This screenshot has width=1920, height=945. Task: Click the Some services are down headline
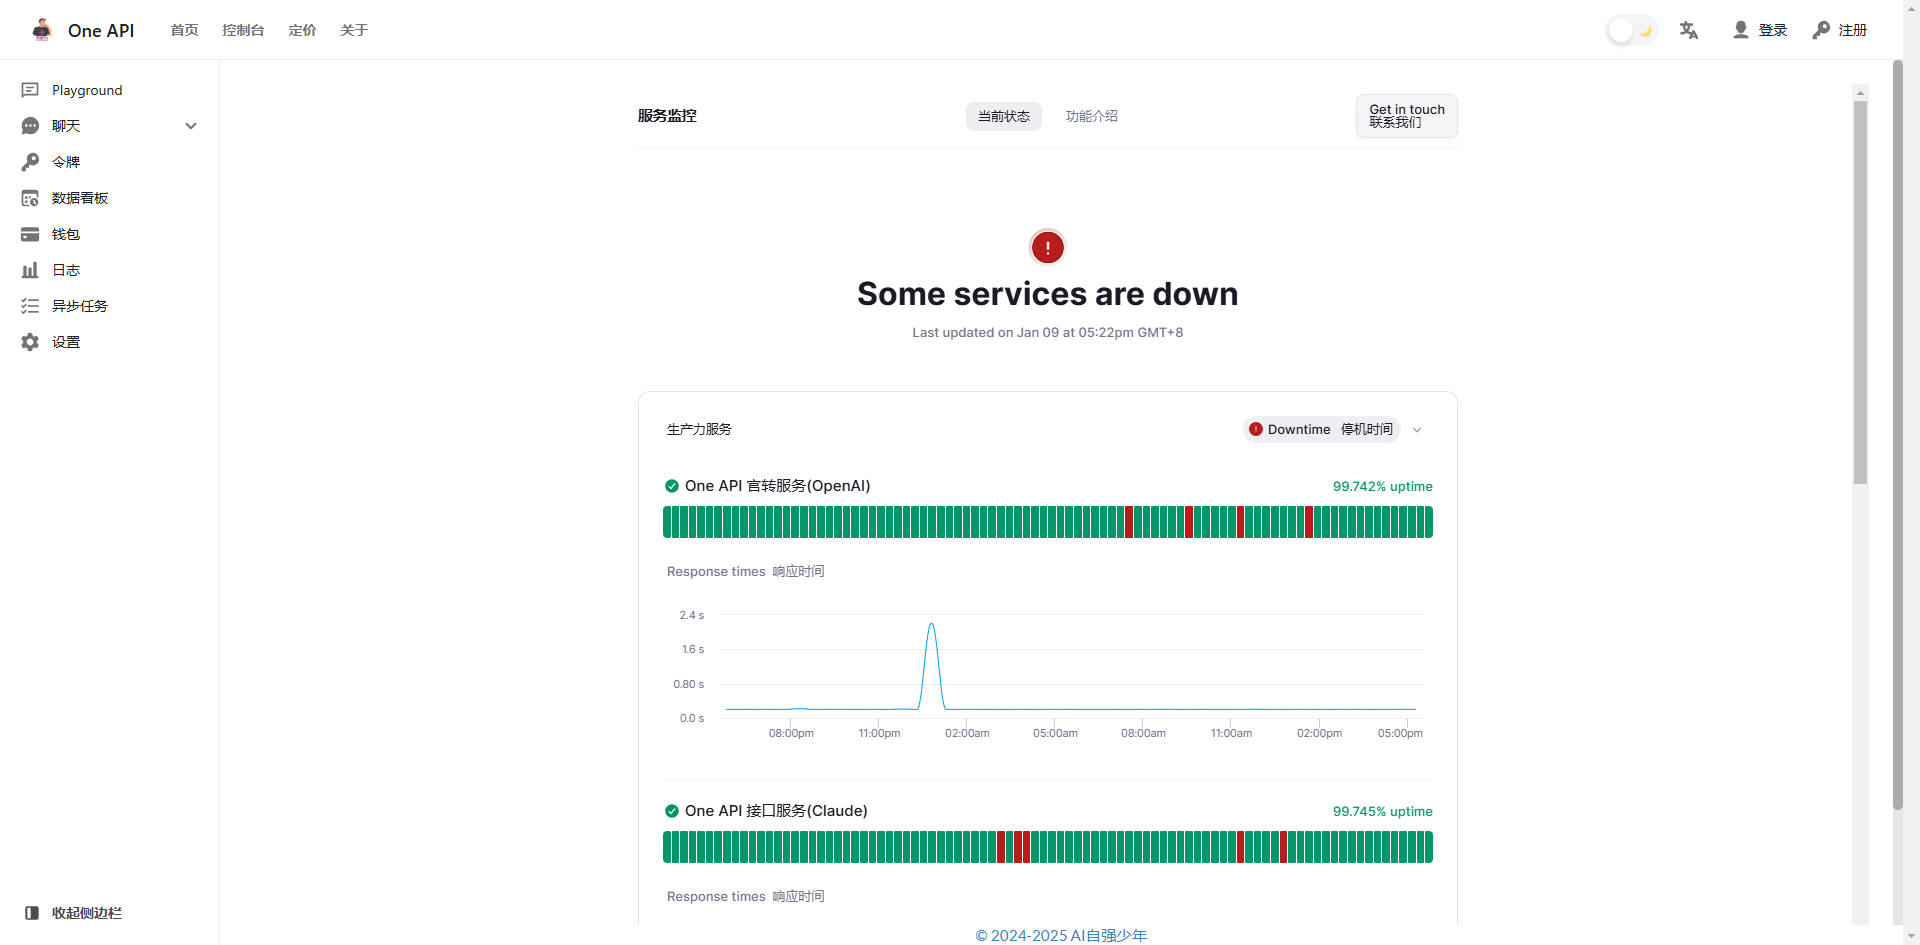(1047, 294)
